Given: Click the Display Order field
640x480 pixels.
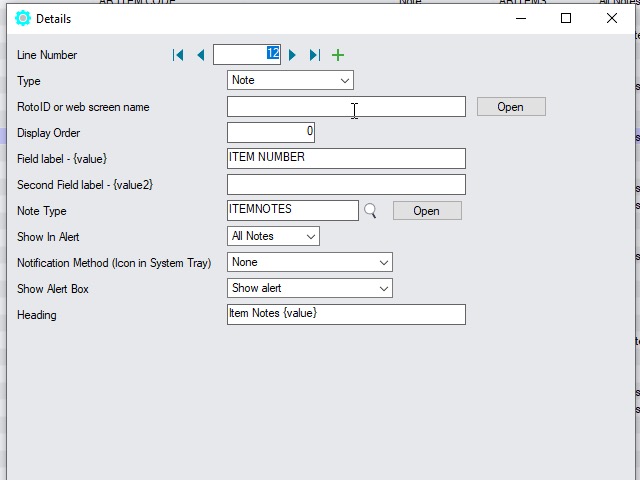Looking at the screenshot, I should coord(270,132).
